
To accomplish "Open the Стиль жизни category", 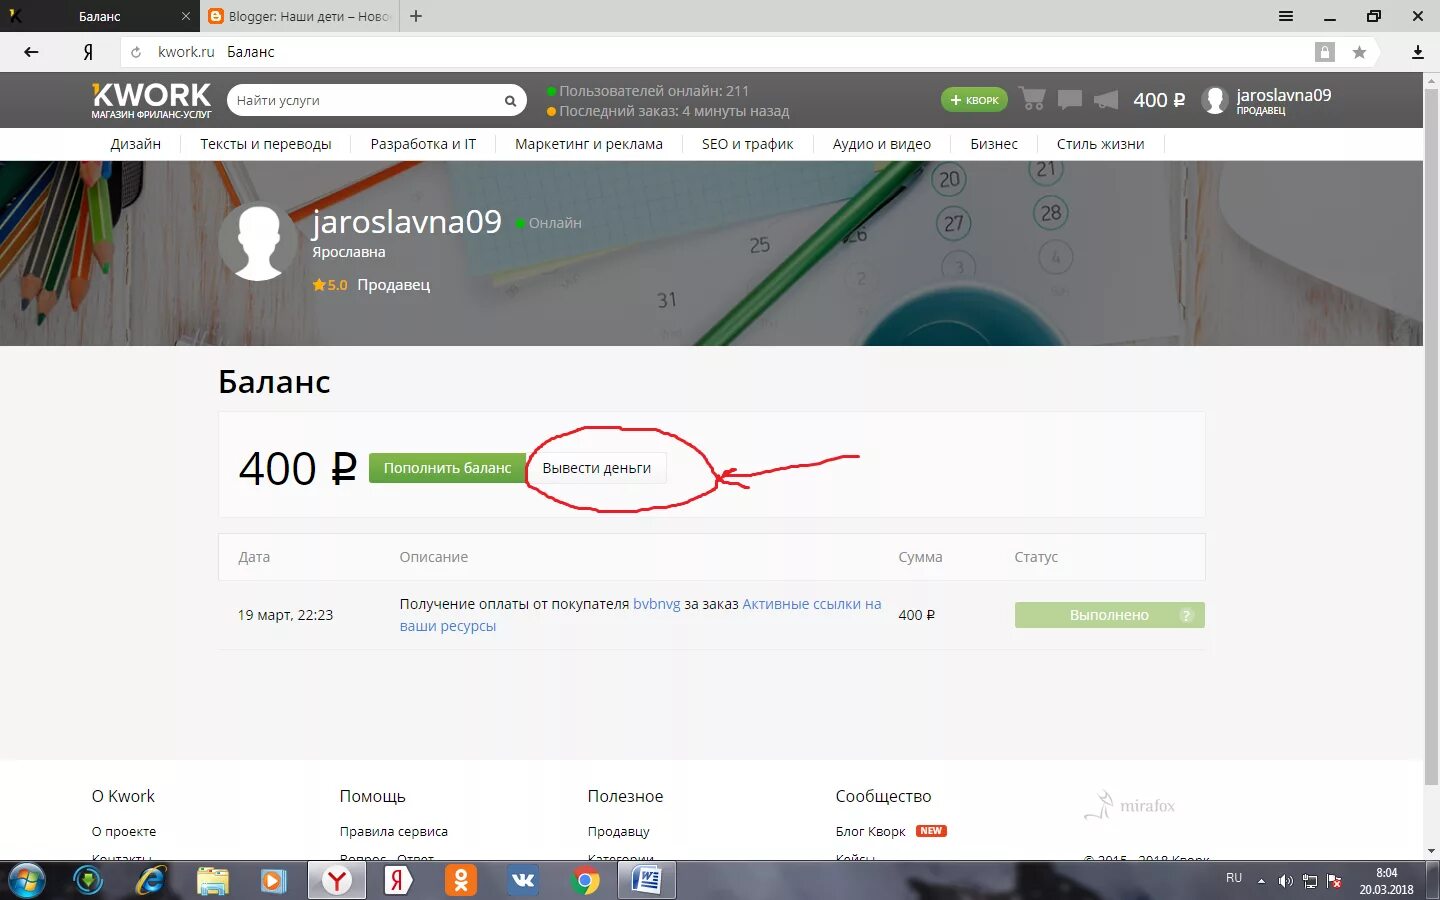I will [x=1100, y=144].
